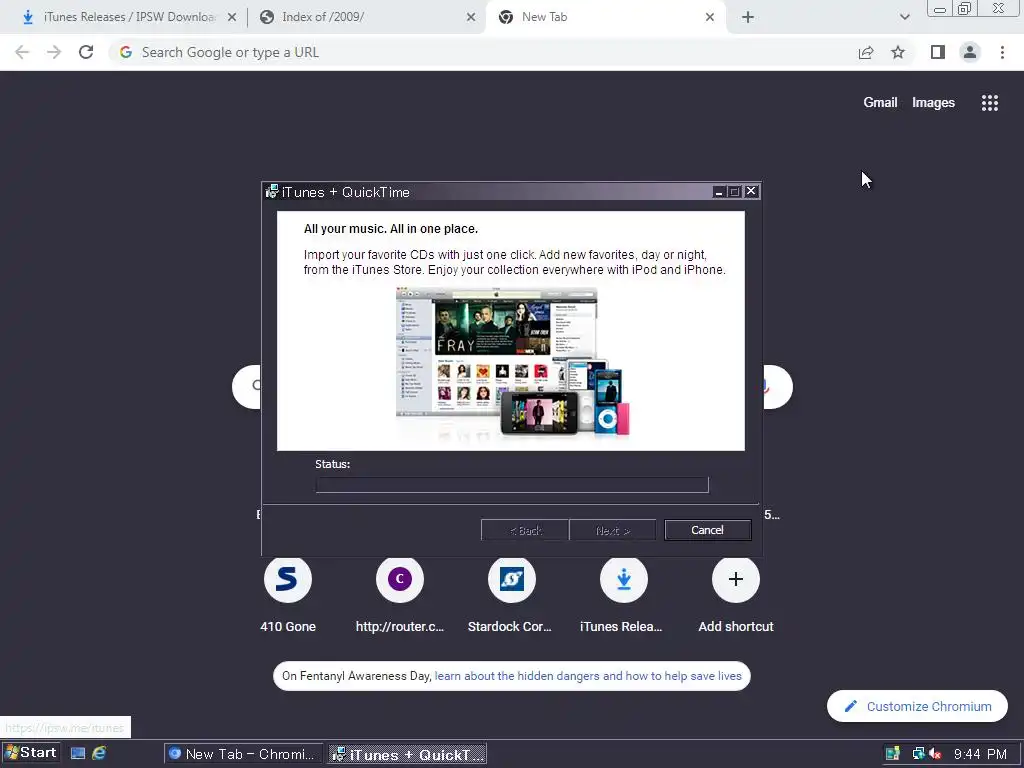Open the 410 Gone shortcut

coord(288,594)
